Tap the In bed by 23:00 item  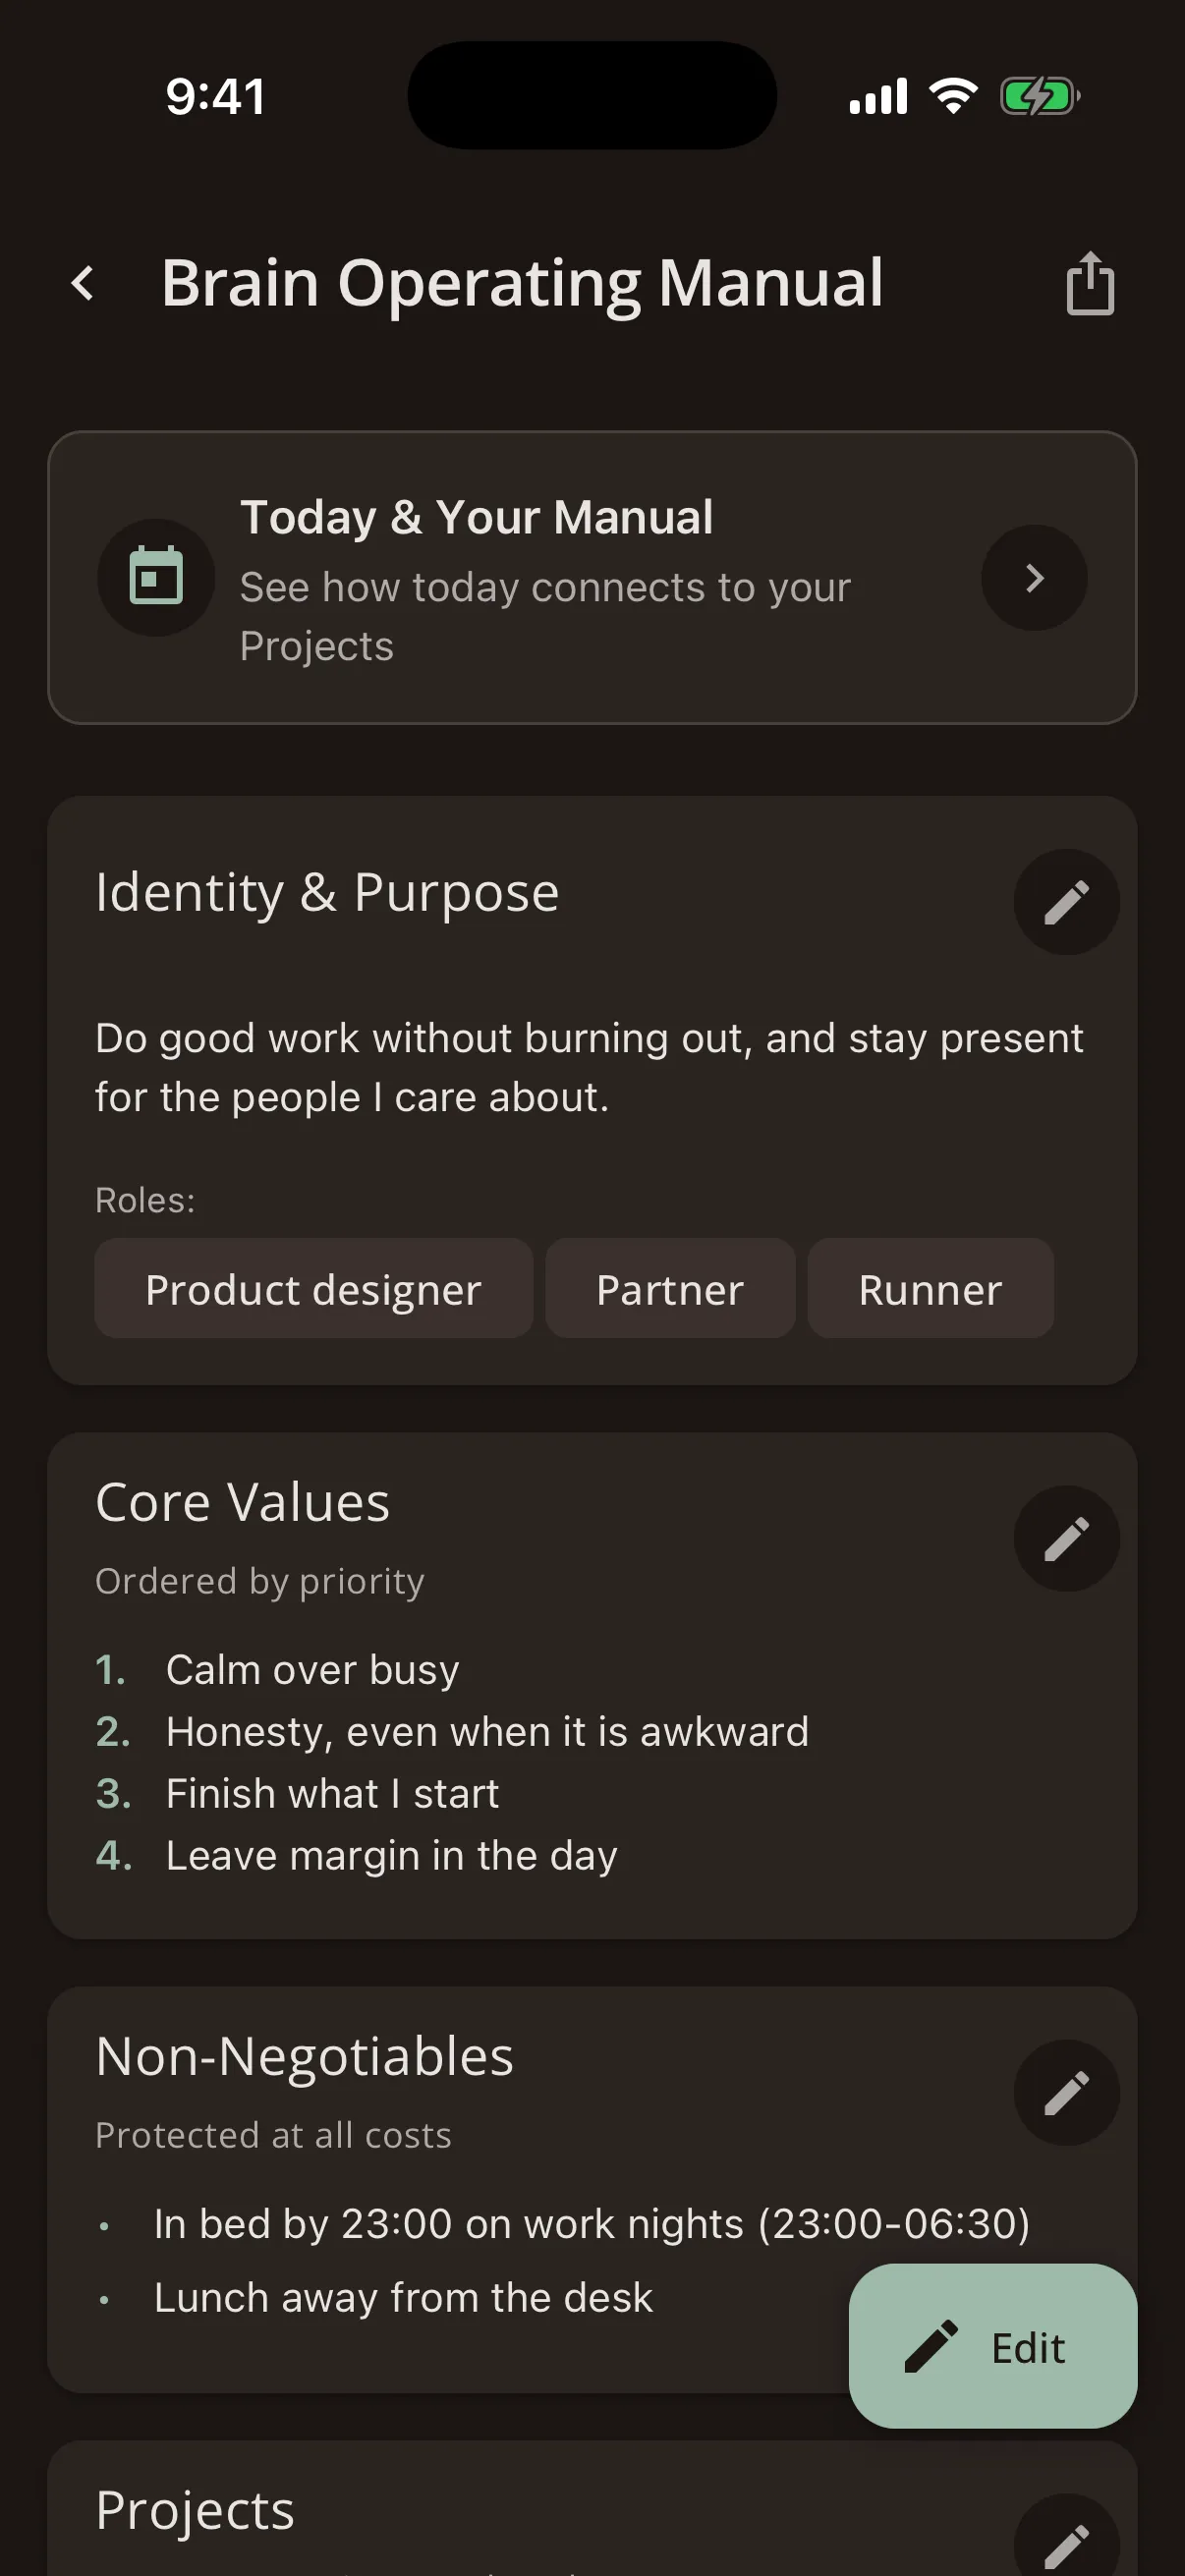(x=591, y=2224)
